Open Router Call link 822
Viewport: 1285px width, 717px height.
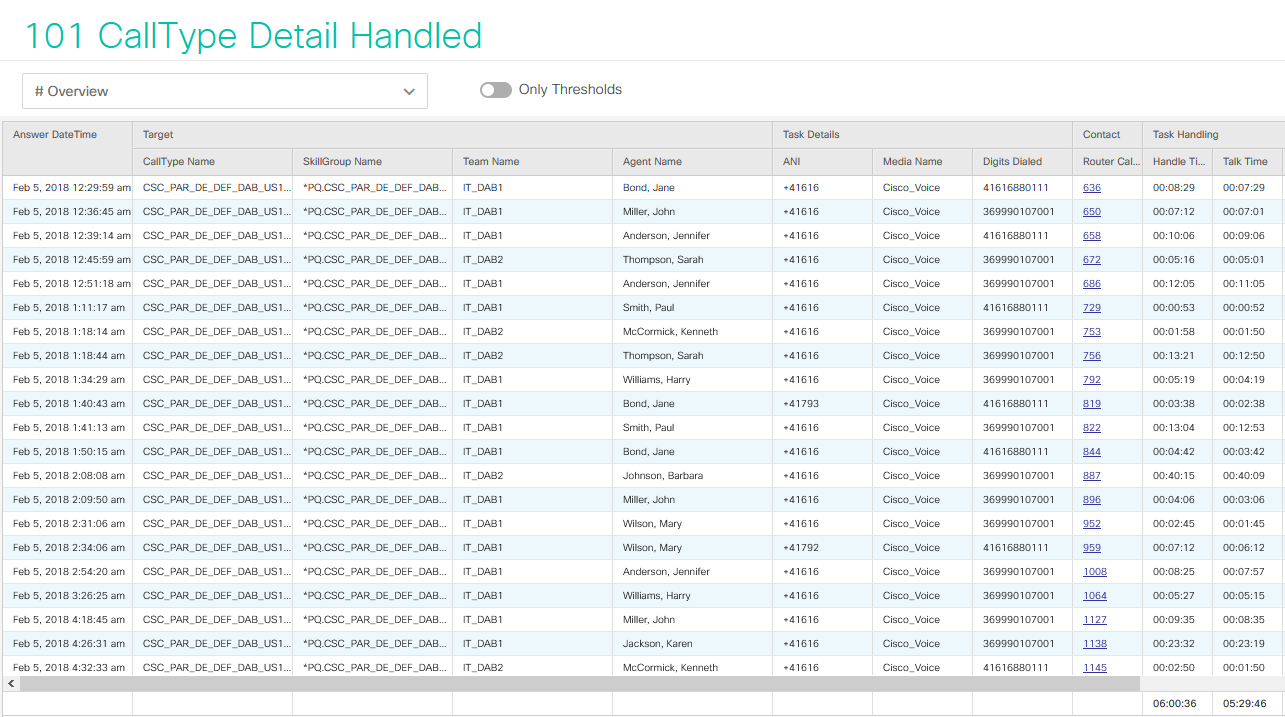click(1092, 428)
